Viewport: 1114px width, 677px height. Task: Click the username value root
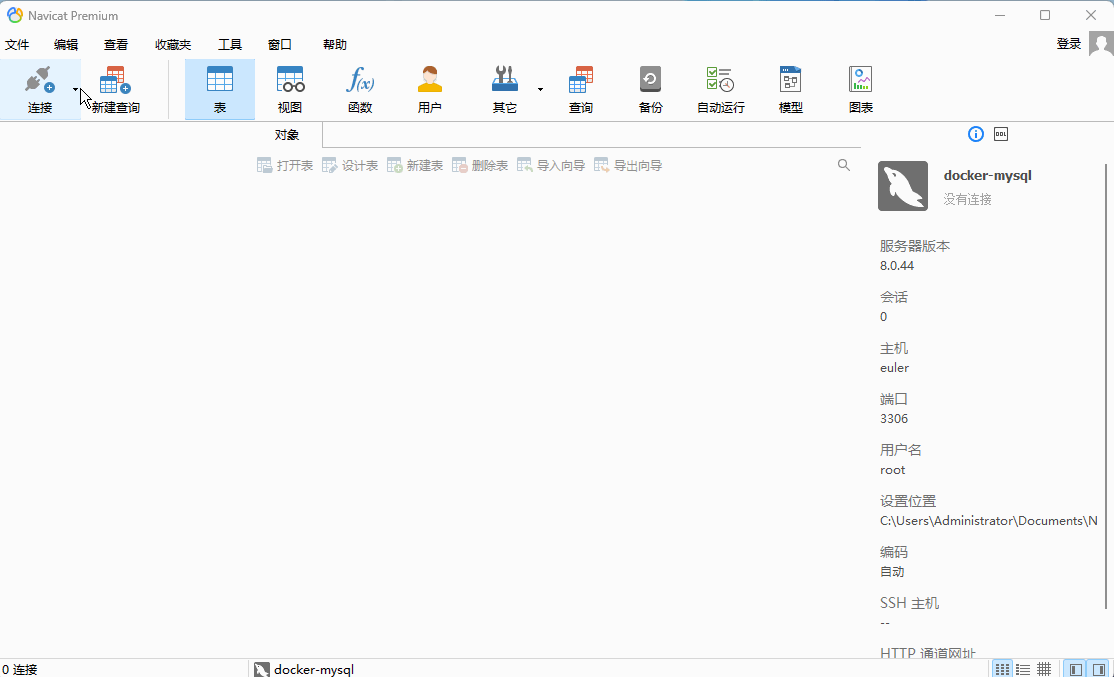click(892, 470)
